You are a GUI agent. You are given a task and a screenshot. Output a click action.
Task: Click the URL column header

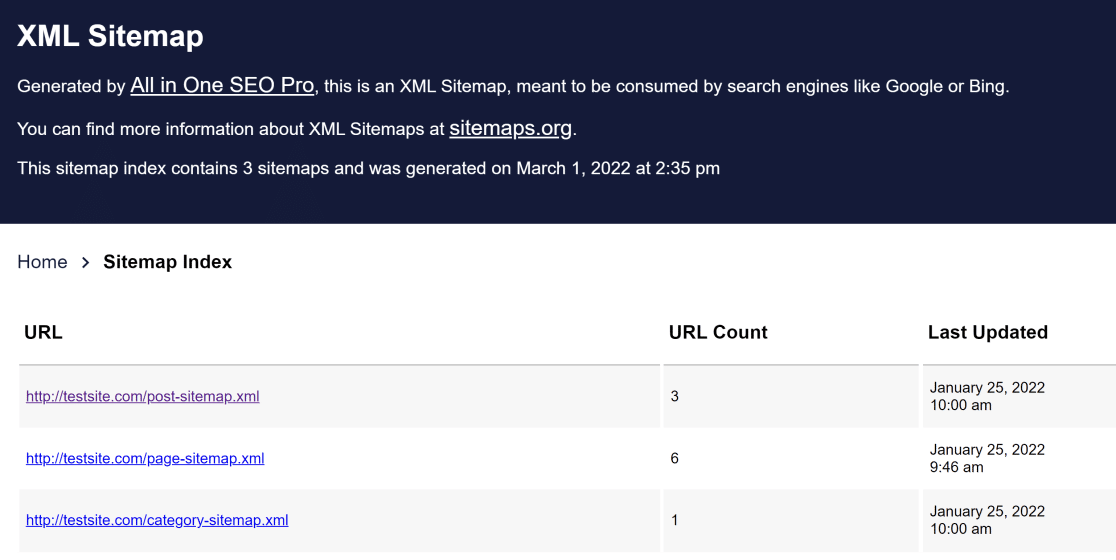[43, 333]
